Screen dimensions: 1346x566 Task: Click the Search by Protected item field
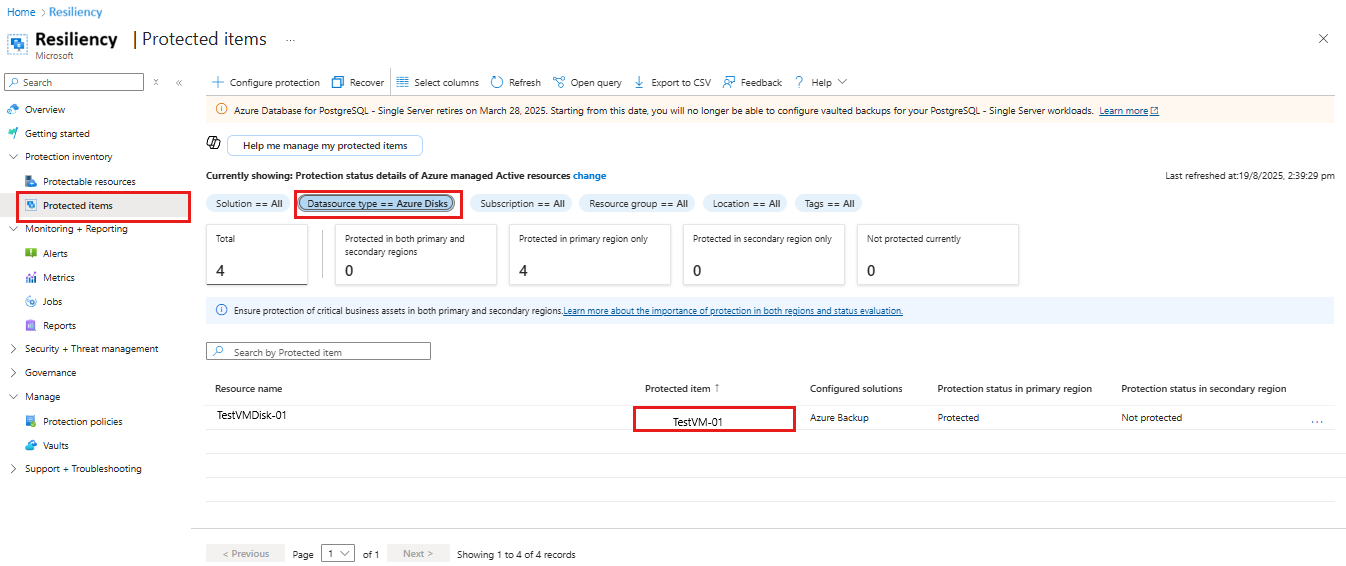pyautogui.click(x=318, y=352)
